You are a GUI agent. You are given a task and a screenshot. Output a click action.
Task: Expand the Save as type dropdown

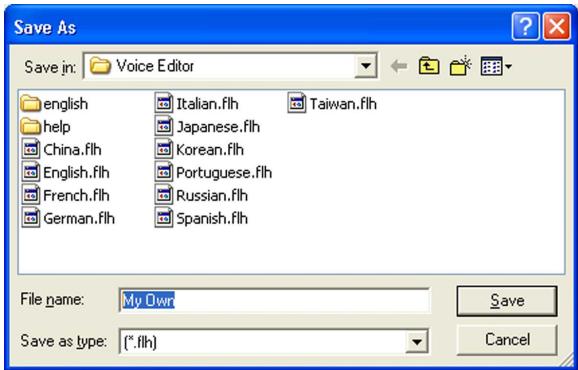(x=417, y=341)
